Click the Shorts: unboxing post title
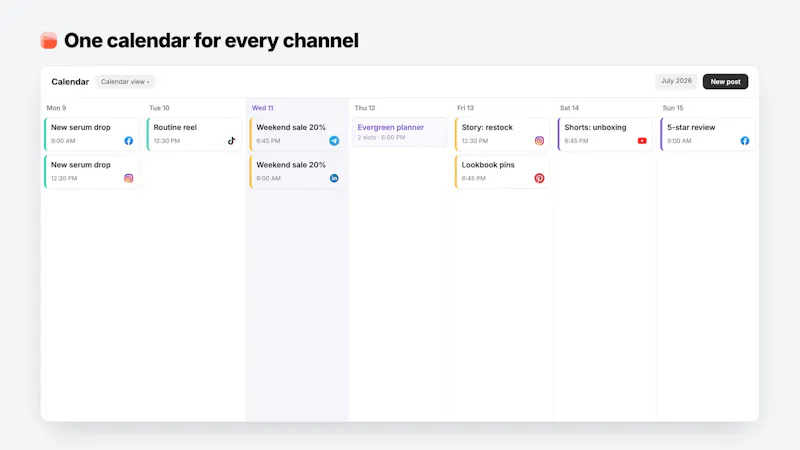 (x=595, y=128)
